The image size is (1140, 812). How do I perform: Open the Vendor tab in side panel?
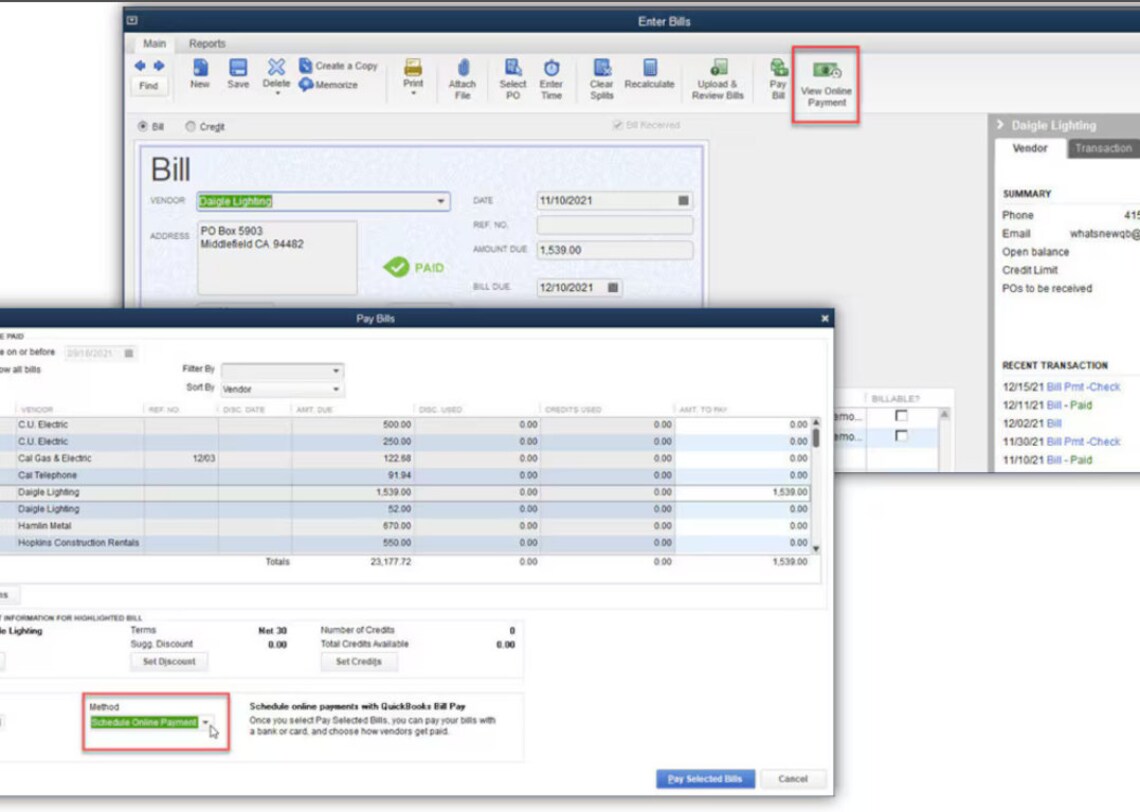coord(1029,148)
